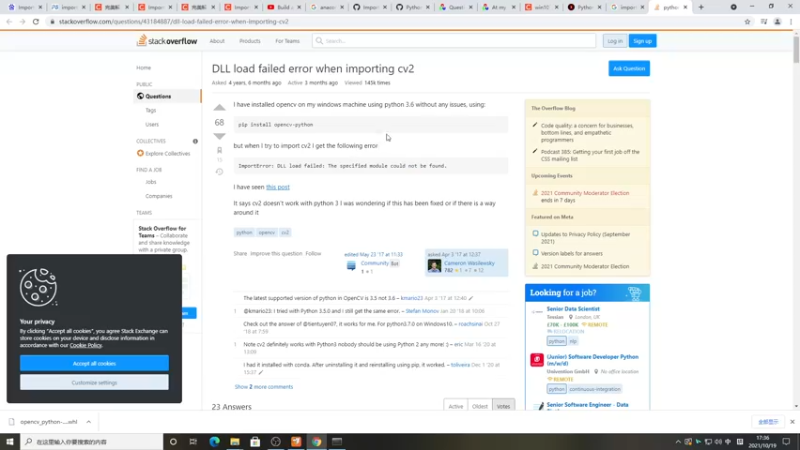800x450 pixels.
Task: Sort answers by Oldest
Action: coord(480,406)
